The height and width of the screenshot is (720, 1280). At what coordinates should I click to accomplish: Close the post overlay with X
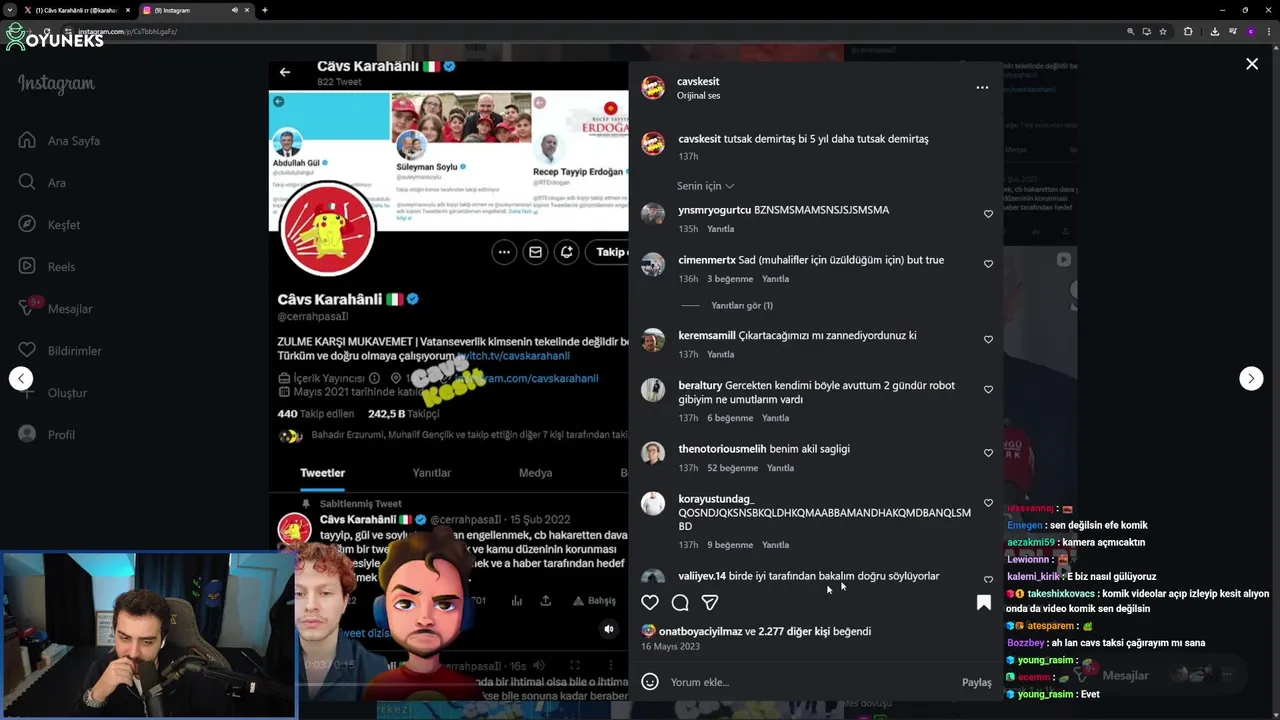point(1252,64)
